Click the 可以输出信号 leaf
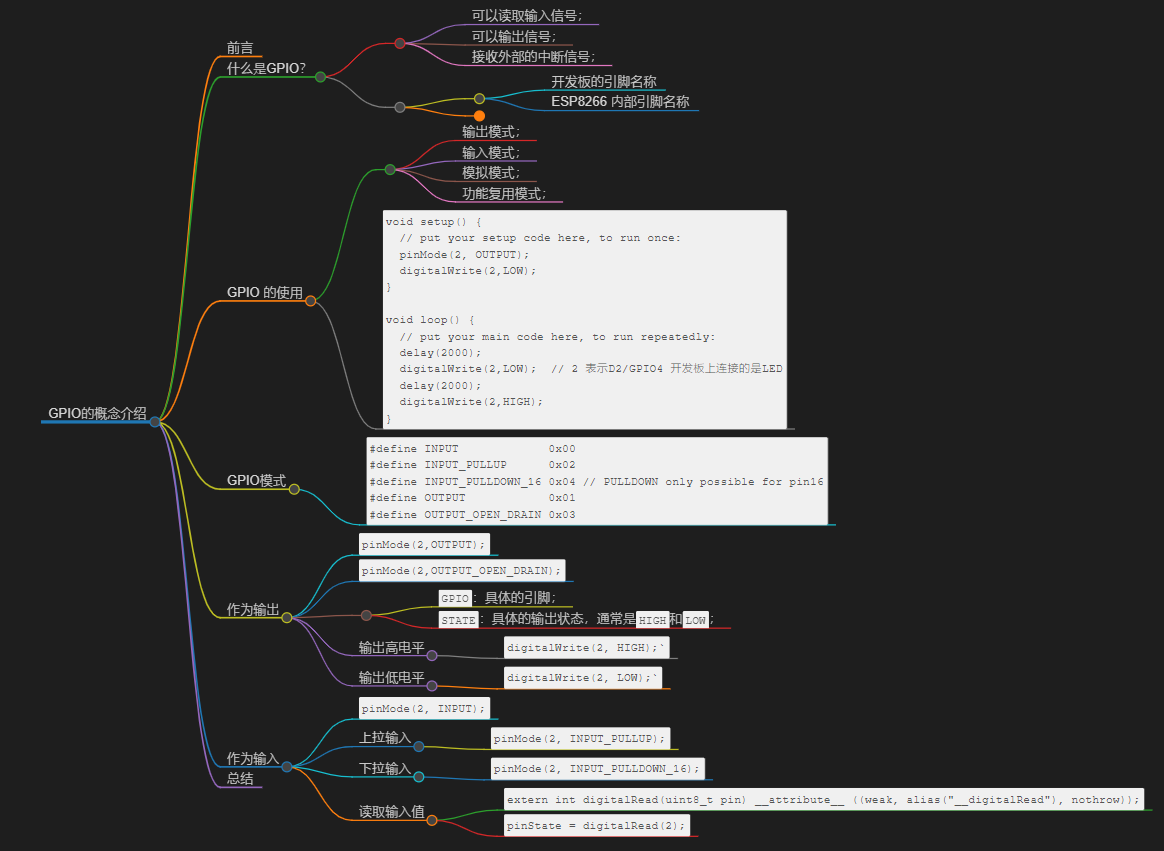 pyautogui.click(x=514, y=36)
